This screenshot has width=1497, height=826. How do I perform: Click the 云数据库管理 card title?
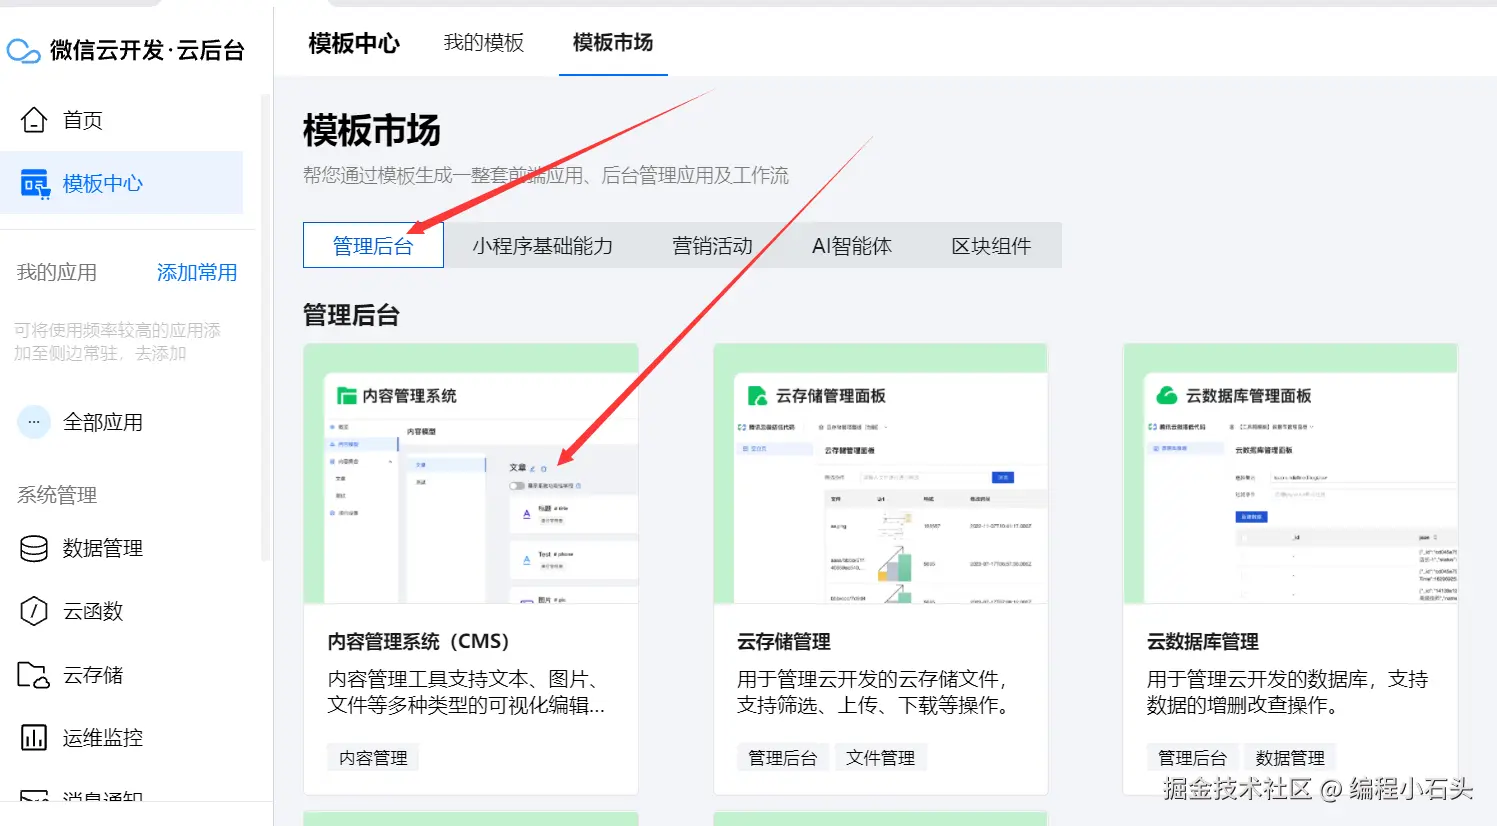coord(1203,642)
